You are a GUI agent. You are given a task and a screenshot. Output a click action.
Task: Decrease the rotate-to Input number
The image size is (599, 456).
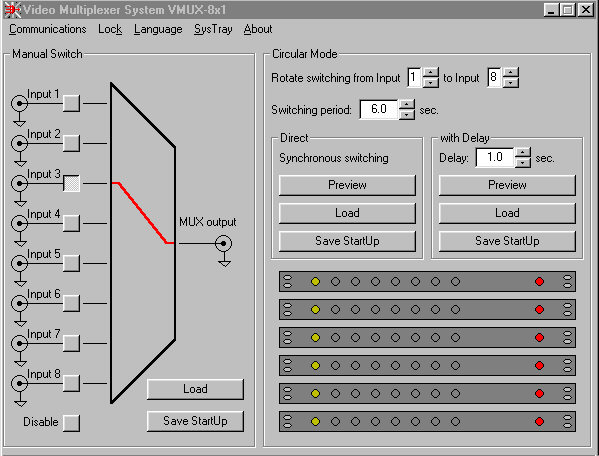click(511, 82)
